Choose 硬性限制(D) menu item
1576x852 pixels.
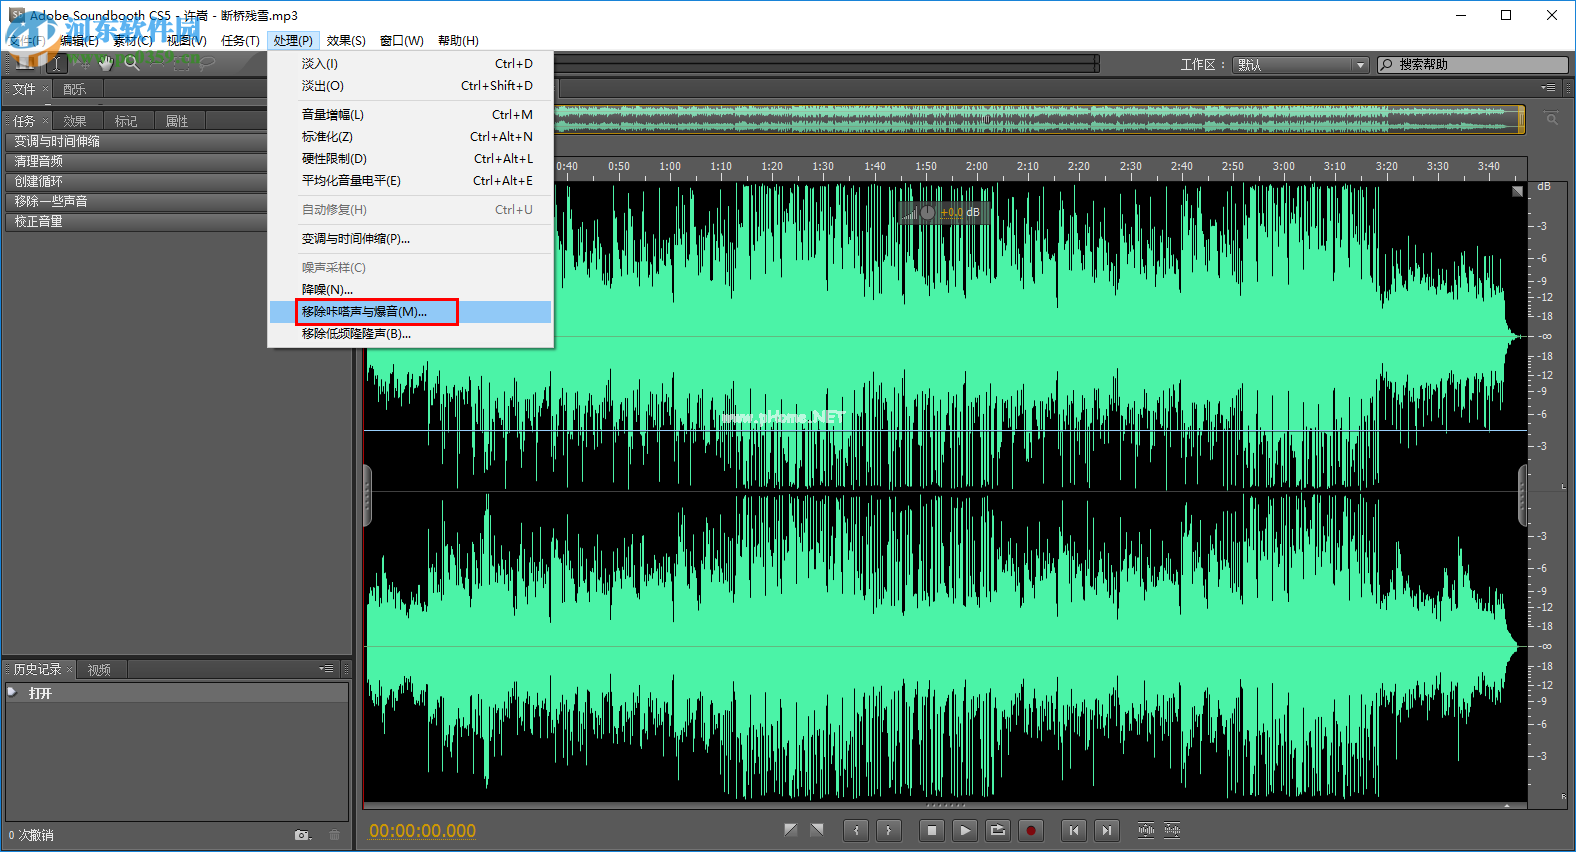click(x=410, y=159)
